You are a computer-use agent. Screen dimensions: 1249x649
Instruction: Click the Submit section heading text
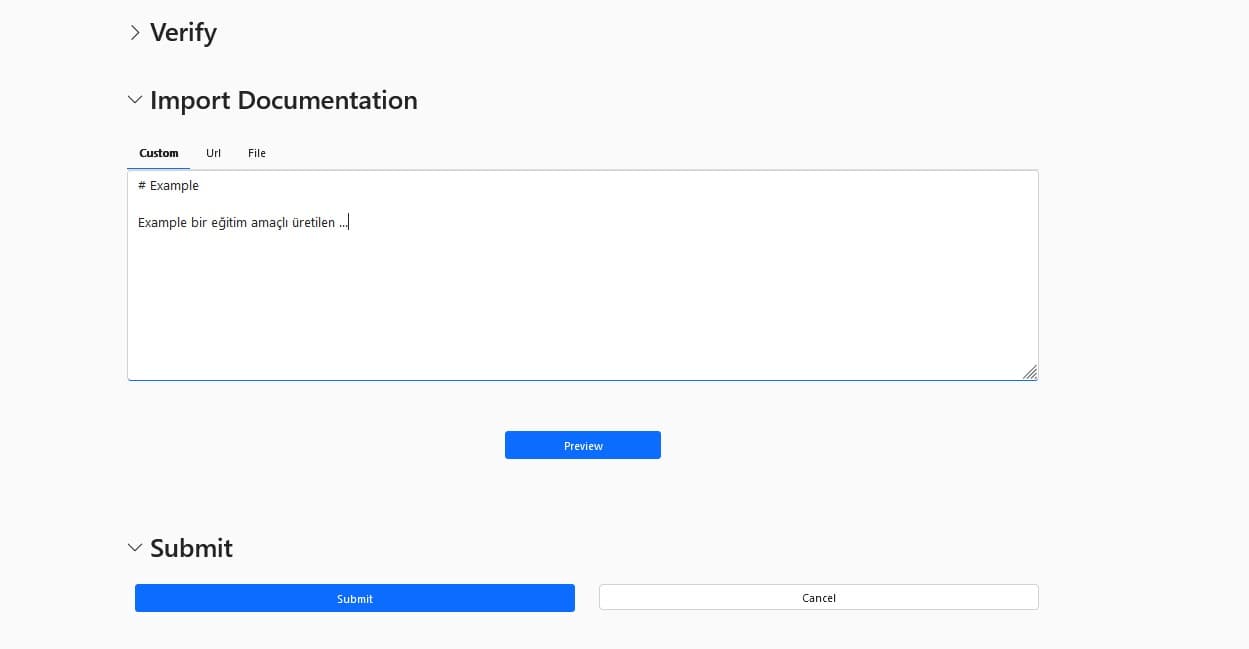[x=191, y=548]
